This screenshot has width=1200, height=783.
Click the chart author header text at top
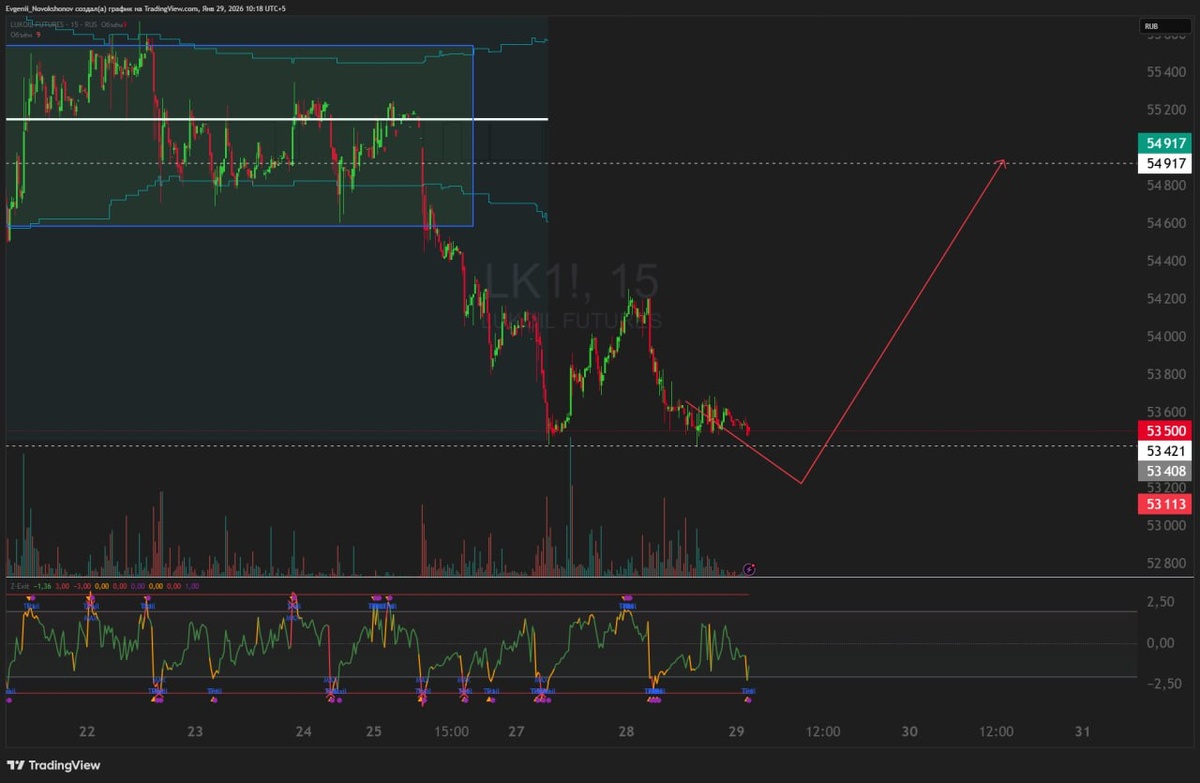(146, 8)
